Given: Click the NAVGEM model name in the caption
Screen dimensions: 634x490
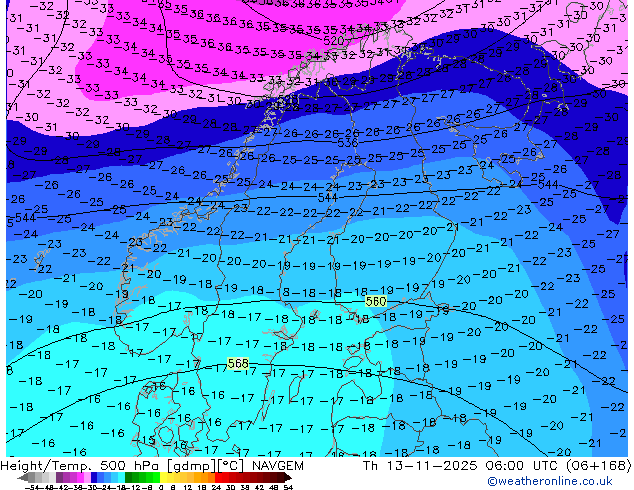Looking at the screenshot, I should tap(278, 466).
